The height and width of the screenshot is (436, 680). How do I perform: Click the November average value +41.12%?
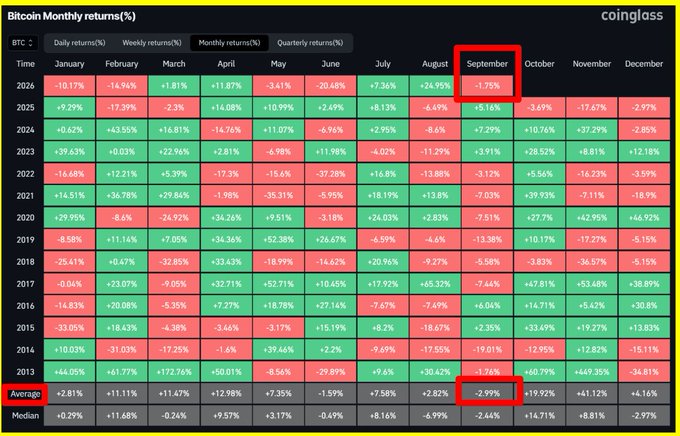592,394
